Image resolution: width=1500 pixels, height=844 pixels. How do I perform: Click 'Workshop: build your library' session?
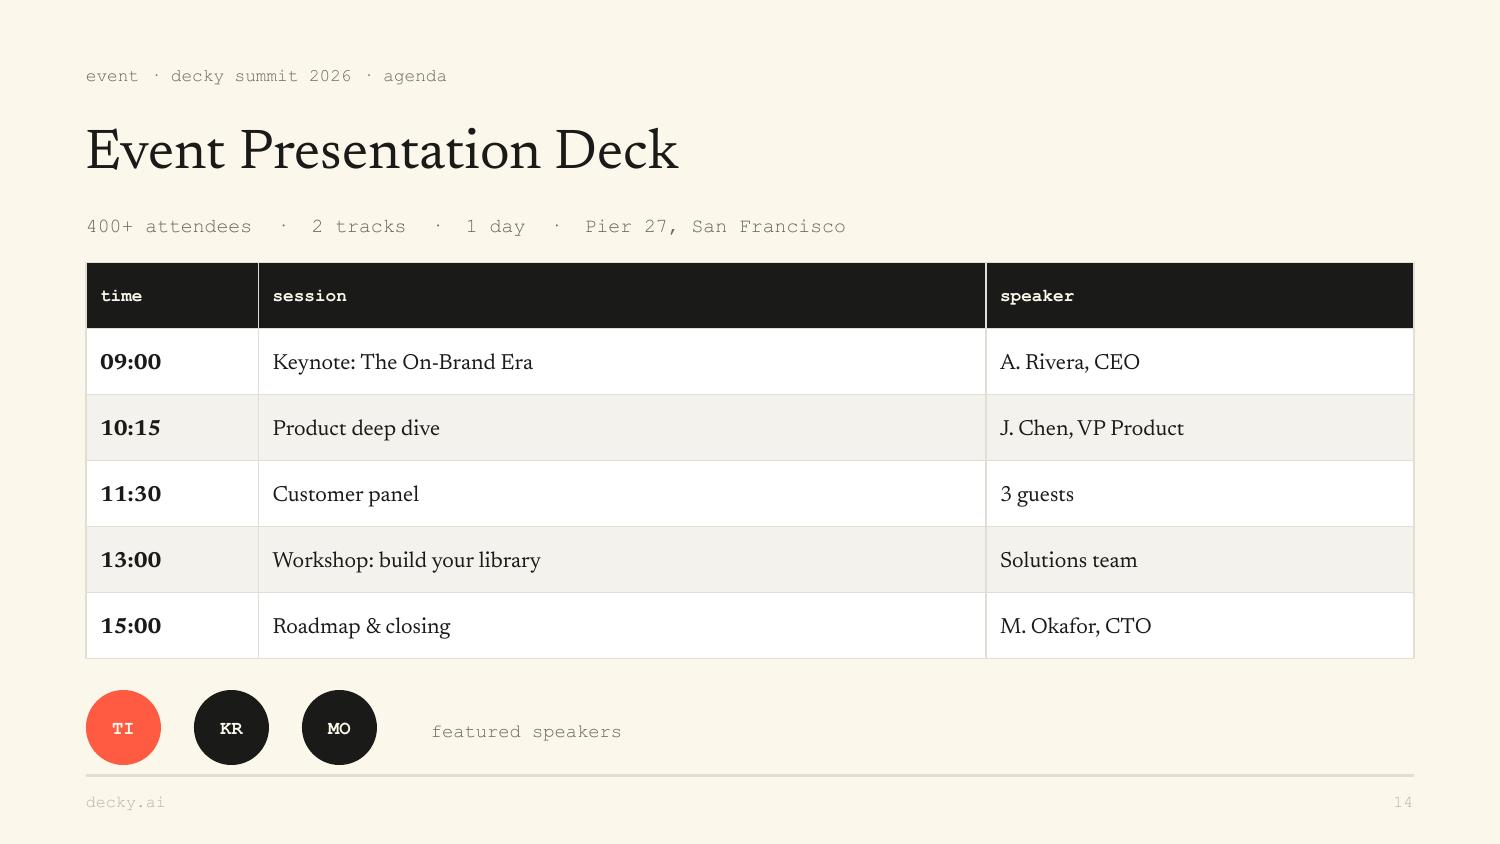(622, 560)
